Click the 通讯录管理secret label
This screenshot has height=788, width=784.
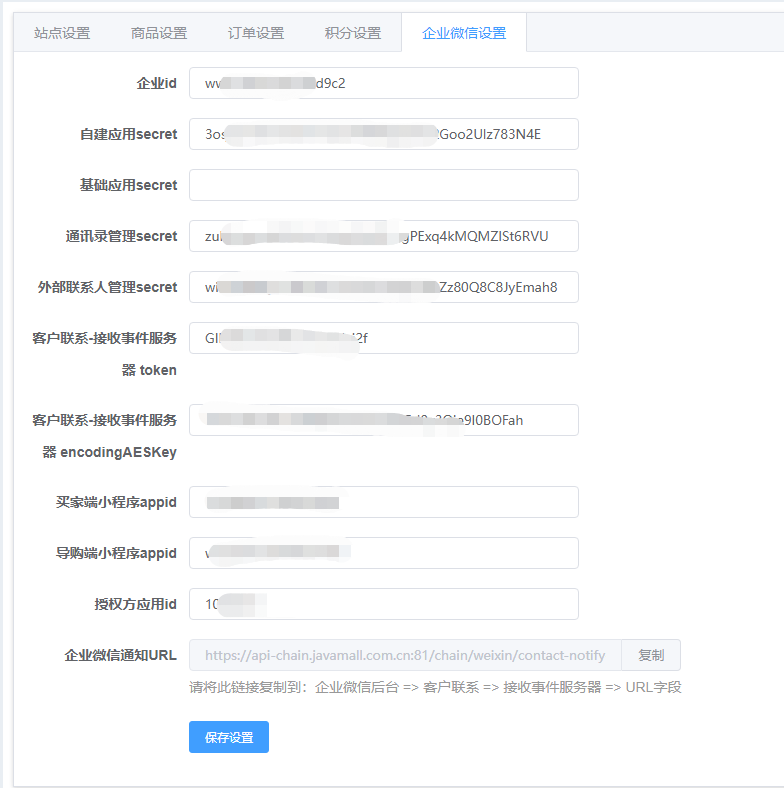click(x=122, y=236)
